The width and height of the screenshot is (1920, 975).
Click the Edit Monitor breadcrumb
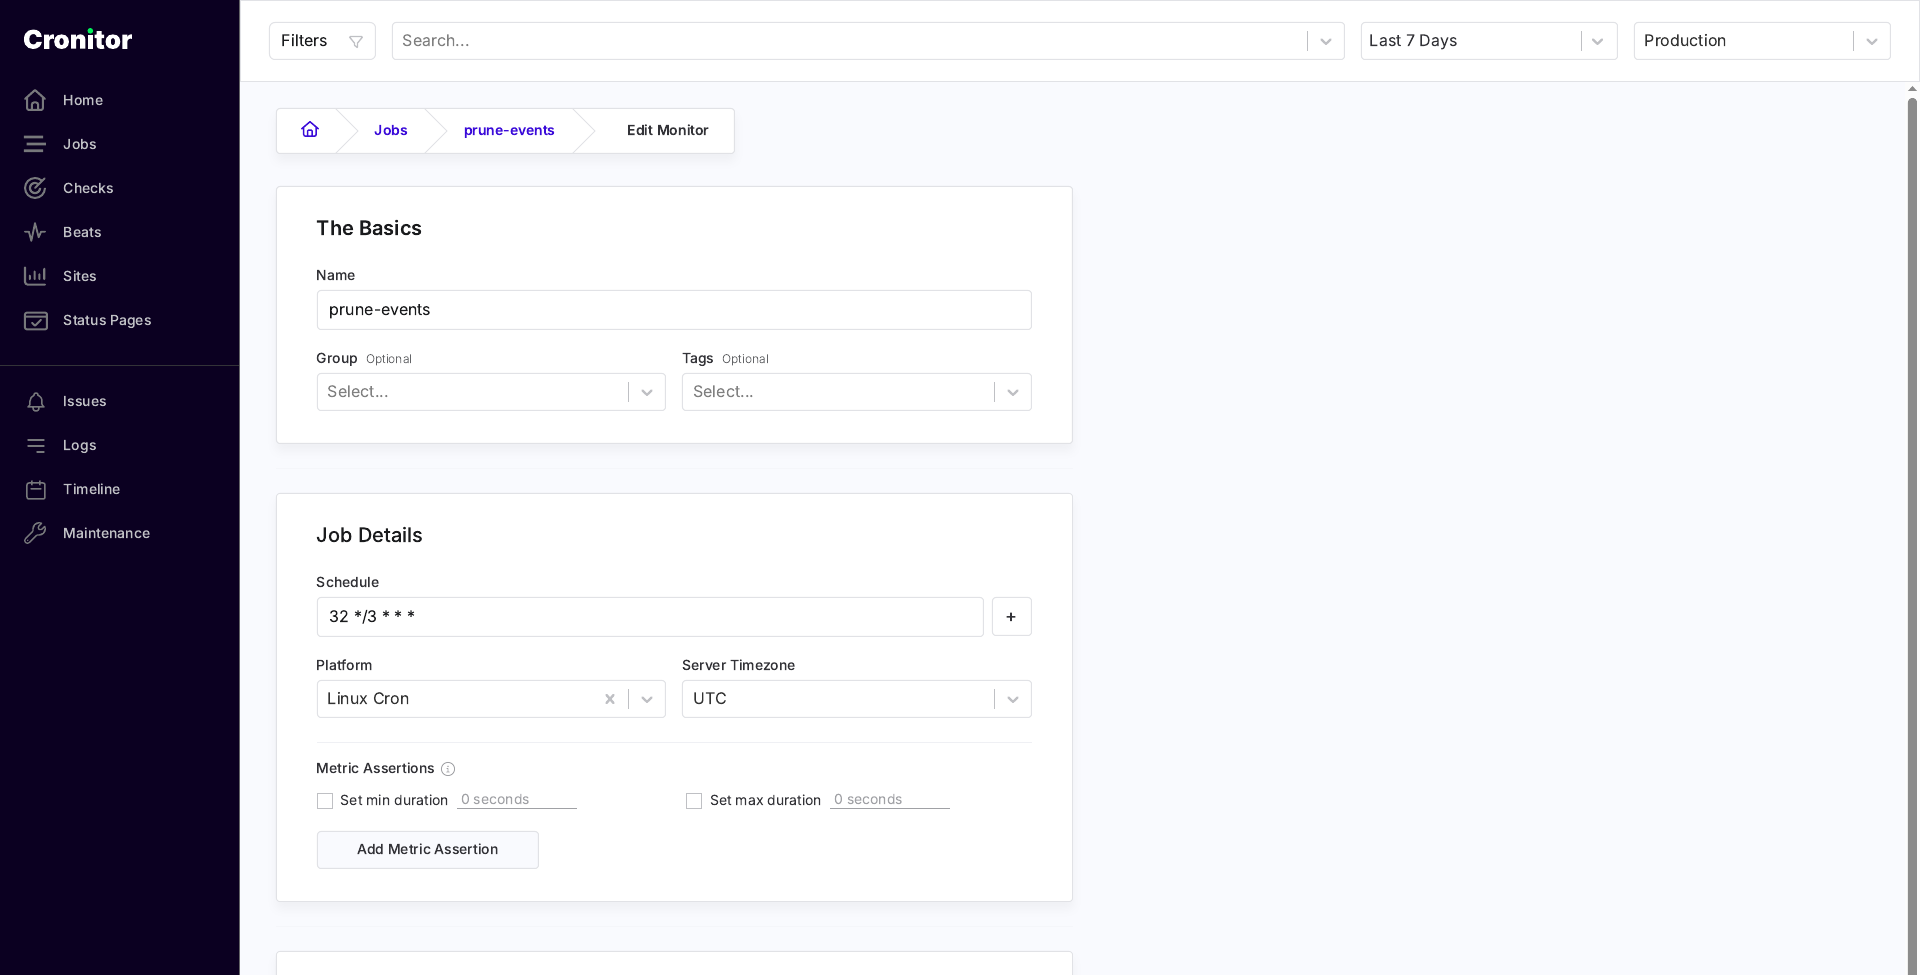[x=668, y=131]
